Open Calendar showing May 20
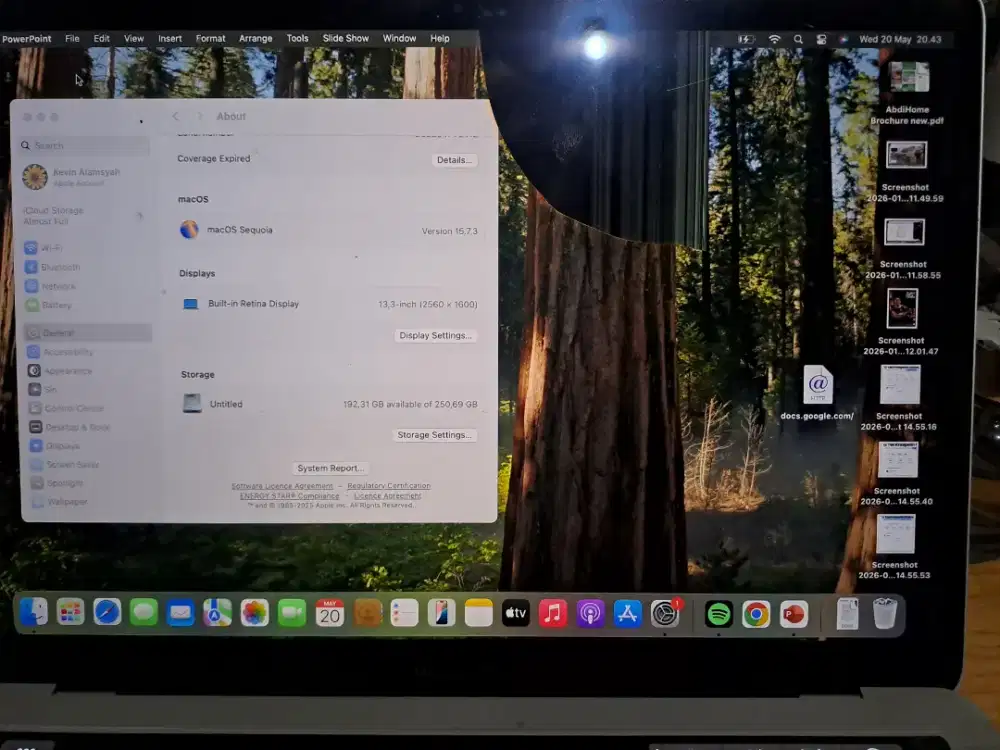Viewport: 1000px width, 750px height. pos(330,614)
